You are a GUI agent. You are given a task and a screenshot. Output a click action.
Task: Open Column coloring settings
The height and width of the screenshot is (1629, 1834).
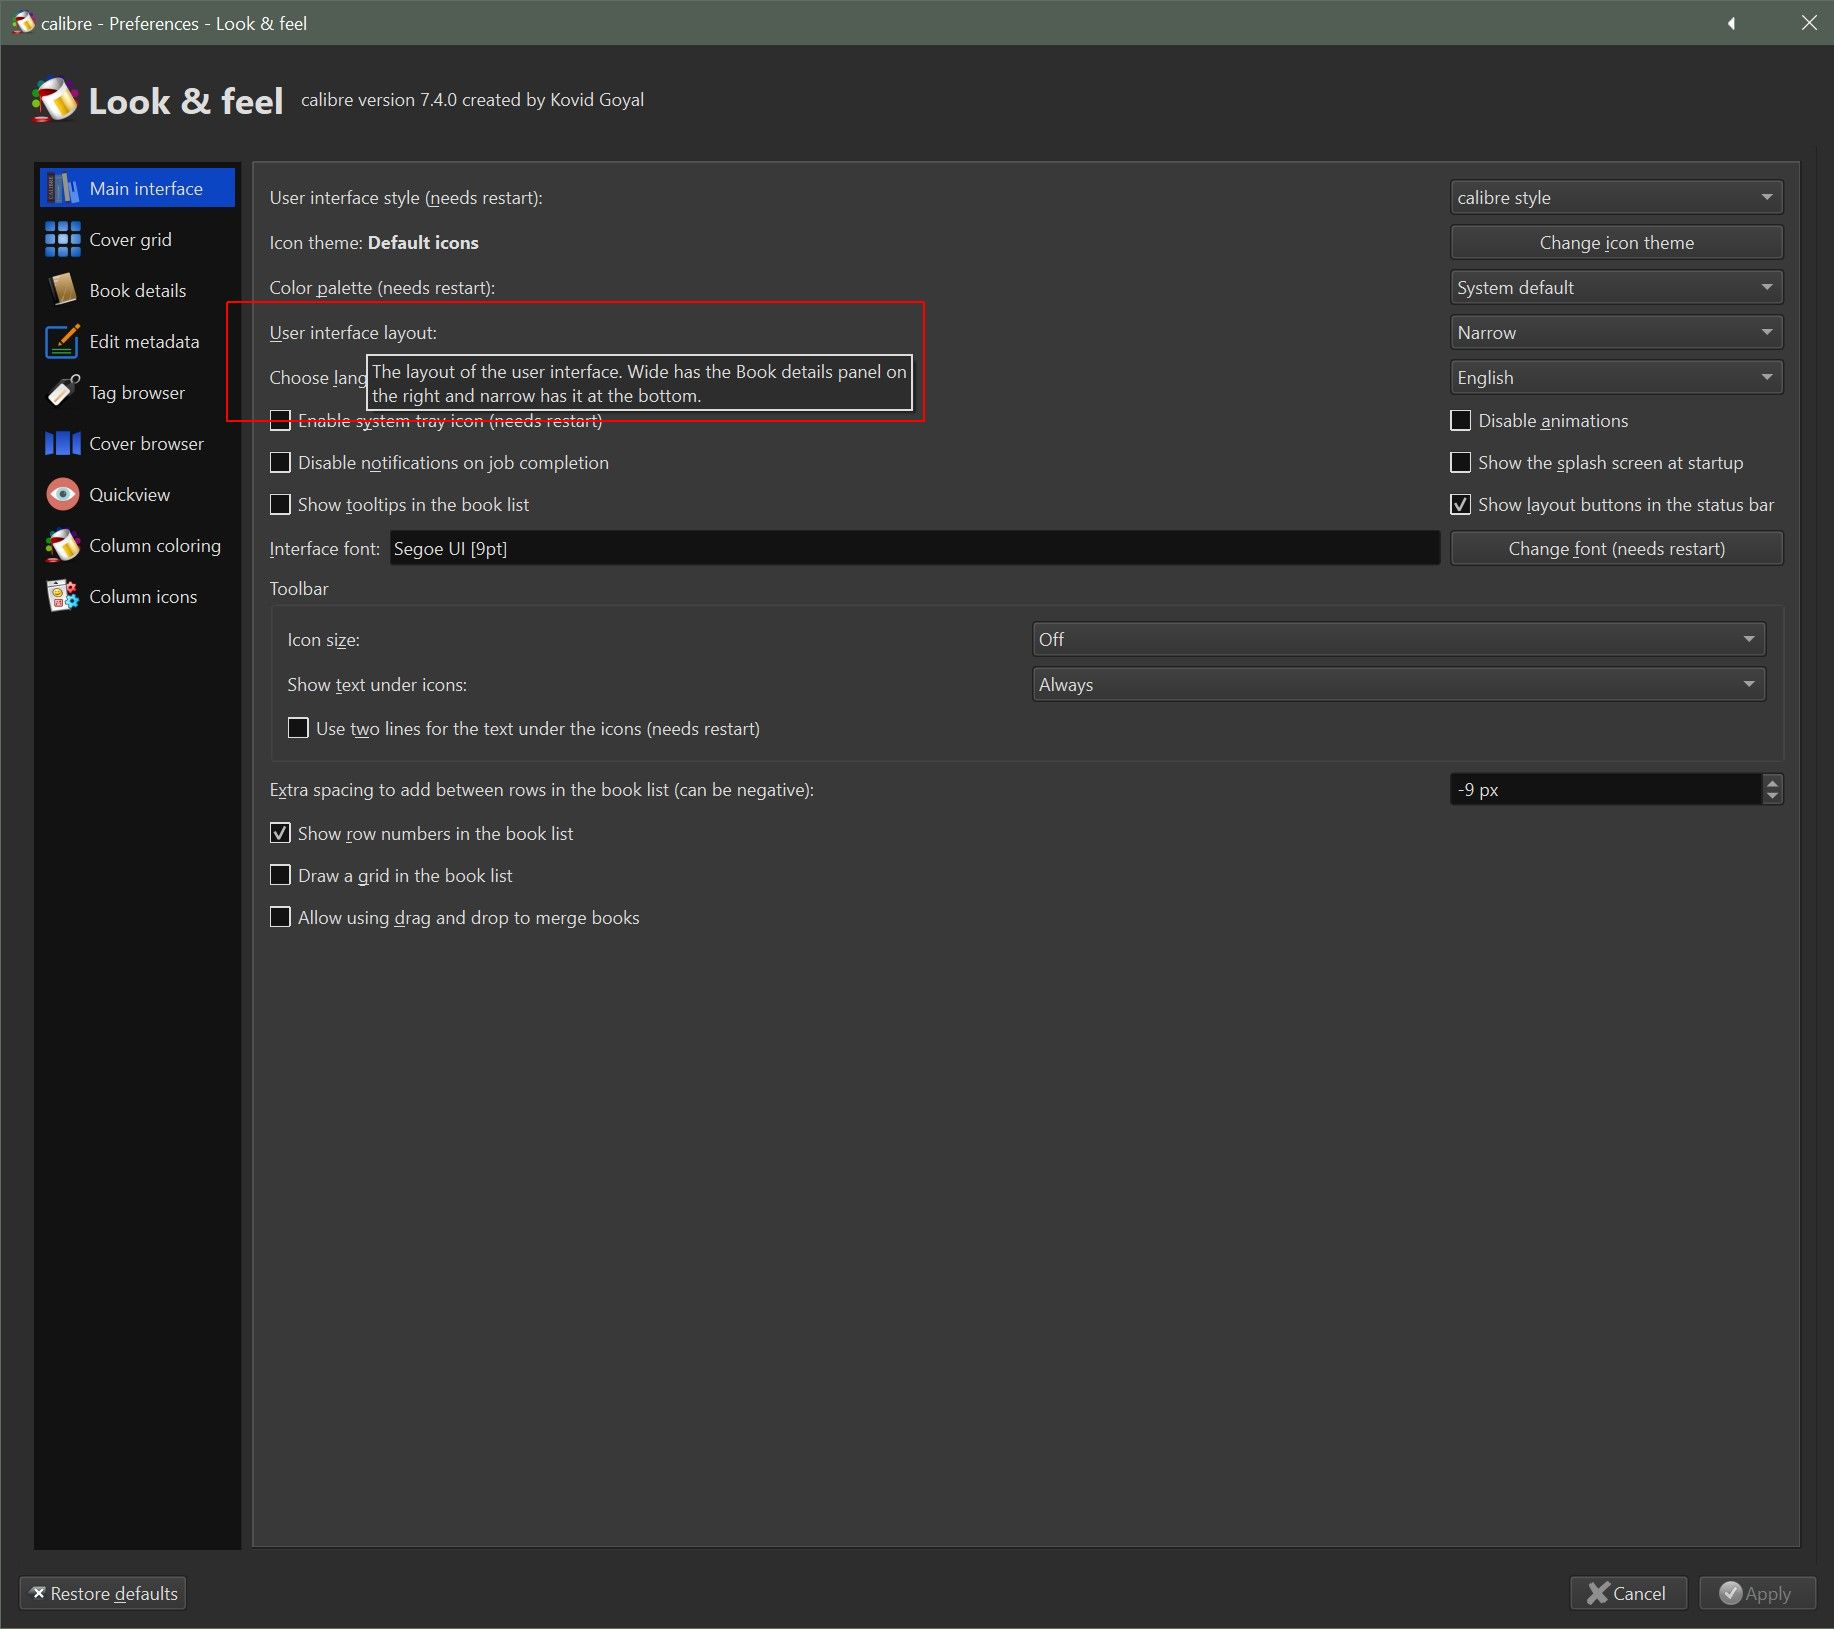click(137, 545)
